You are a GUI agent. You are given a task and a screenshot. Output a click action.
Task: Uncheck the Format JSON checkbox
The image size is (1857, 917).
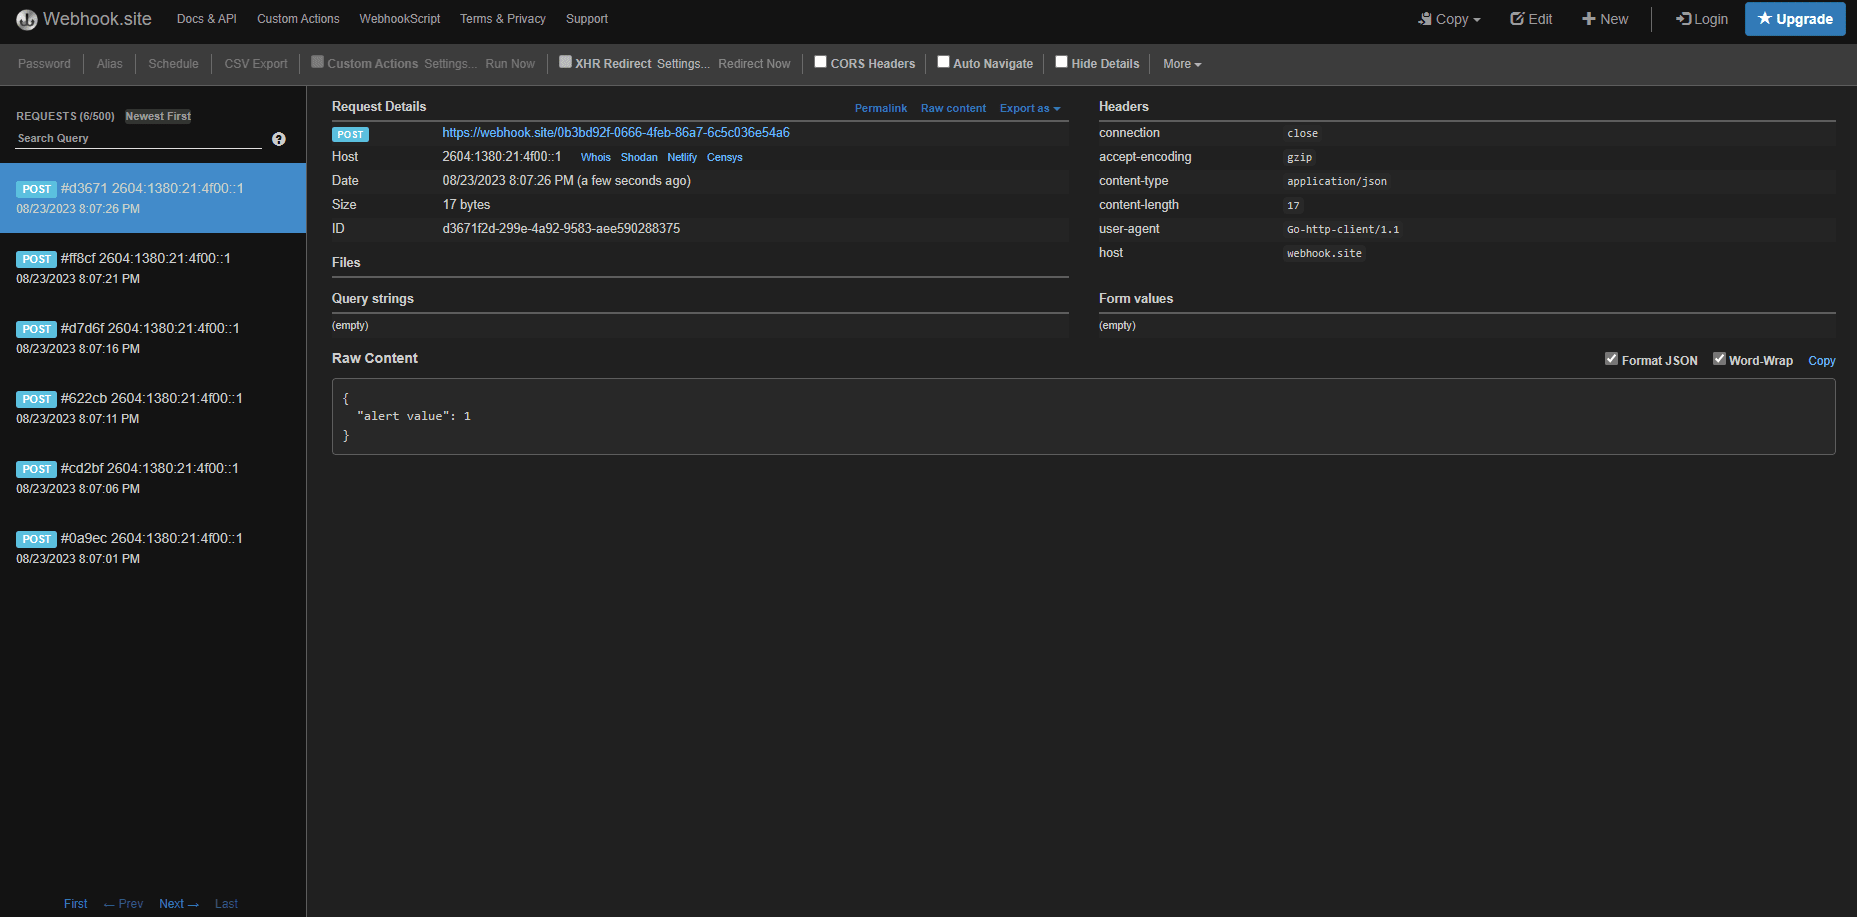1611,359
